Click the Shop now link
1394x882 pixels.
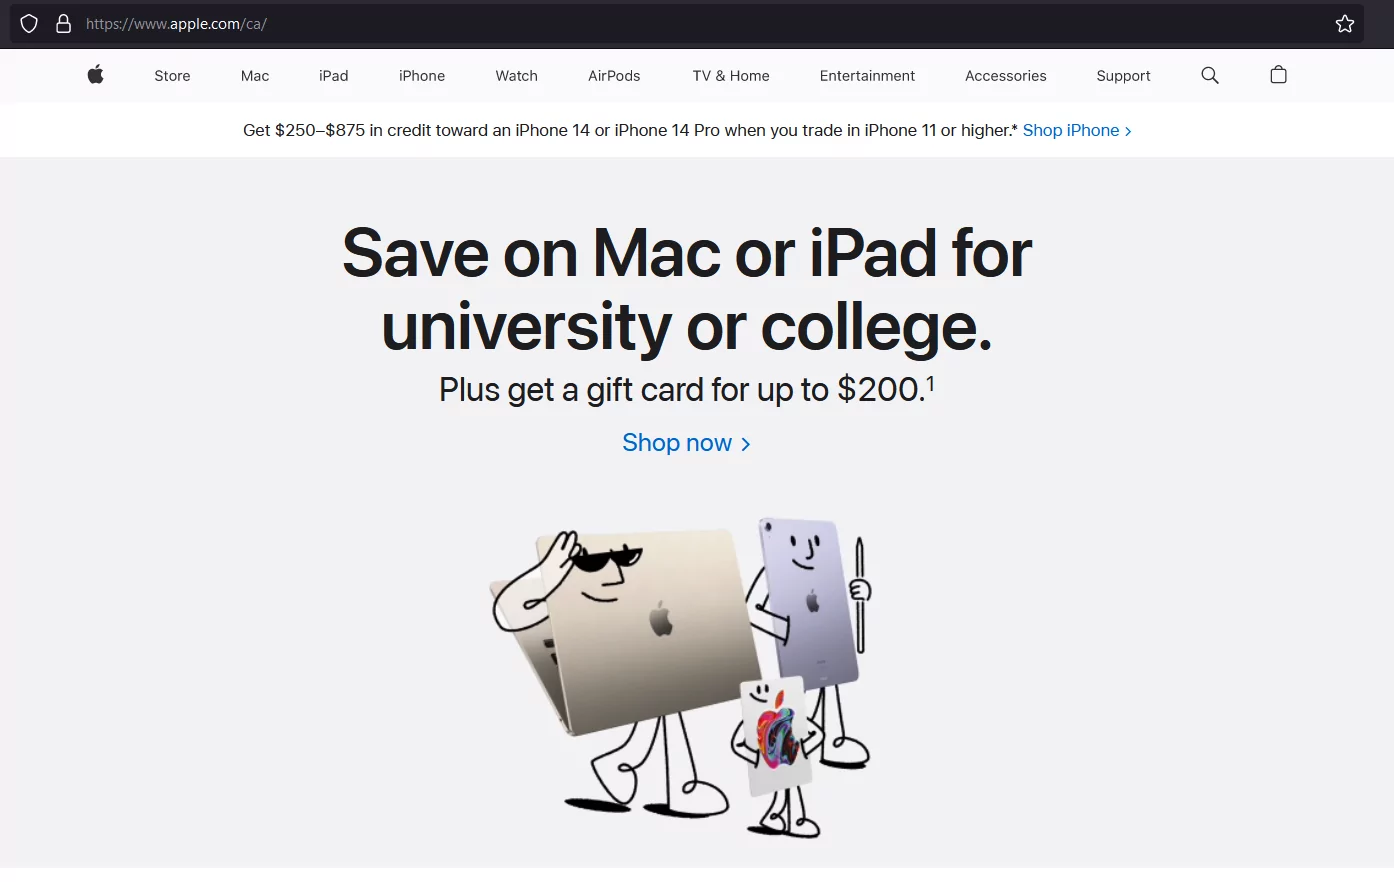[686, 443]
